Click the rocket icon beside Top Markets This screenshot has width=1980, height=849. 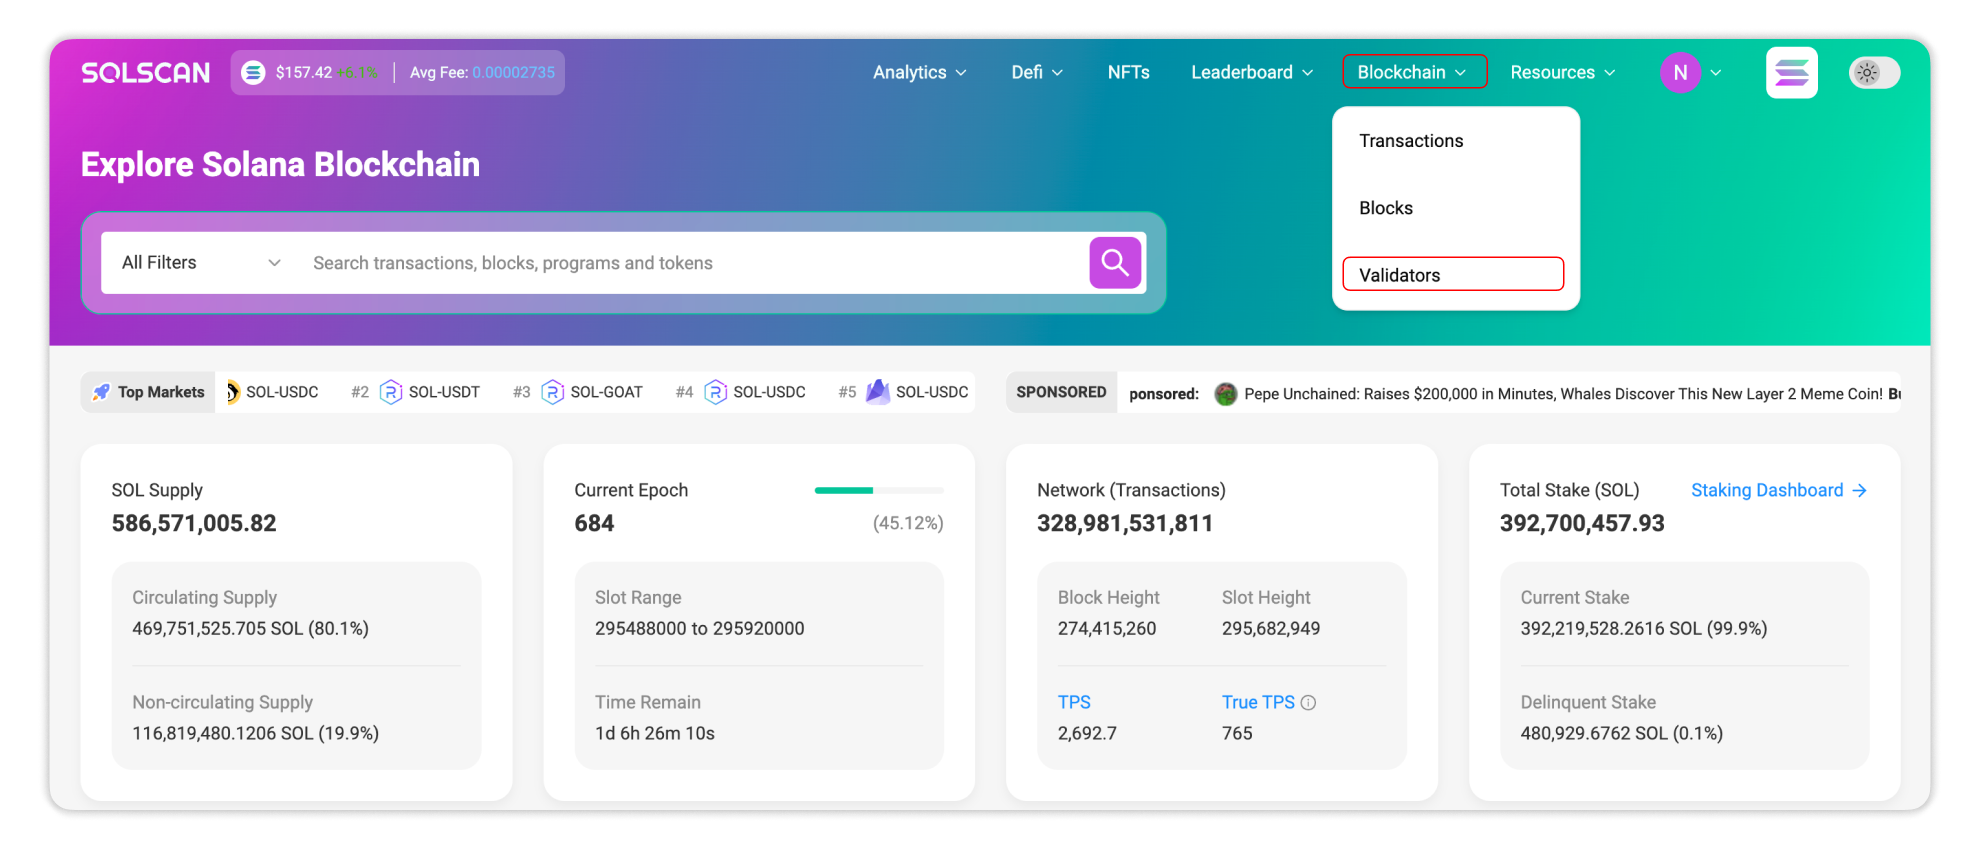point(101,392)
